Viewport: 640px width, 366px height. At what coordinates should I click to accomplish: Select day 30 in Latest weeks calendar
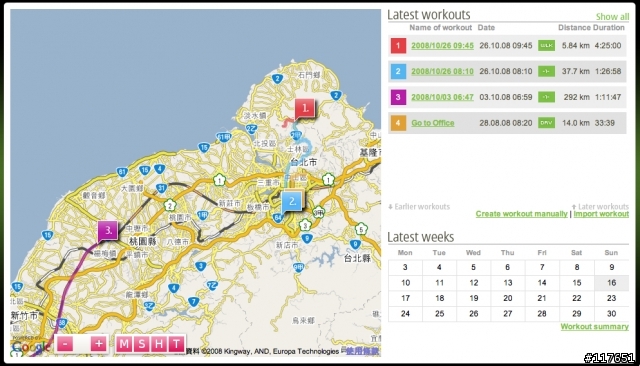pyautogui.click(x=611, y=314)
